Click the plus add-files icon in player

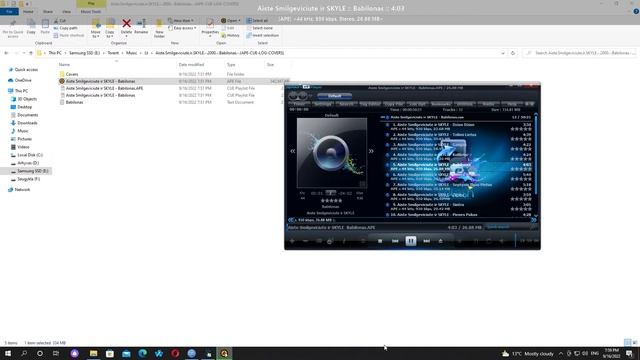pos(292,241)
